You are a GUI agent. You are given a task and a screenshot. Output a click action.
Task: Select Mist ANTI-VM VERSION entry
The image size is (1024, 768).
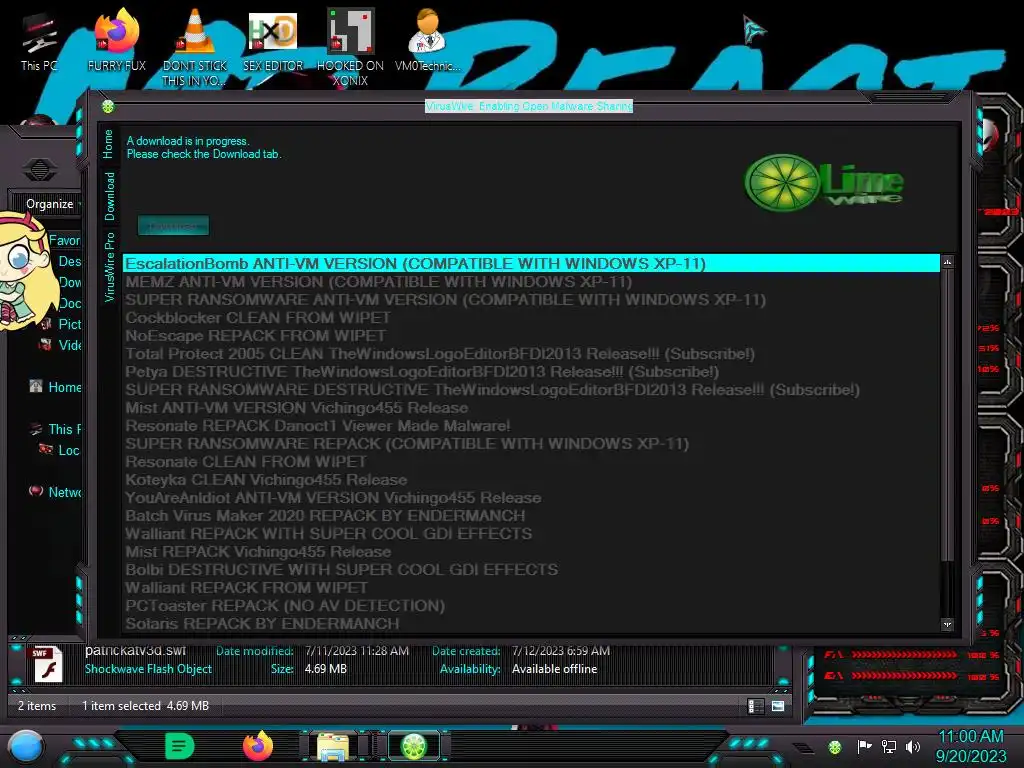coord(531,408)
